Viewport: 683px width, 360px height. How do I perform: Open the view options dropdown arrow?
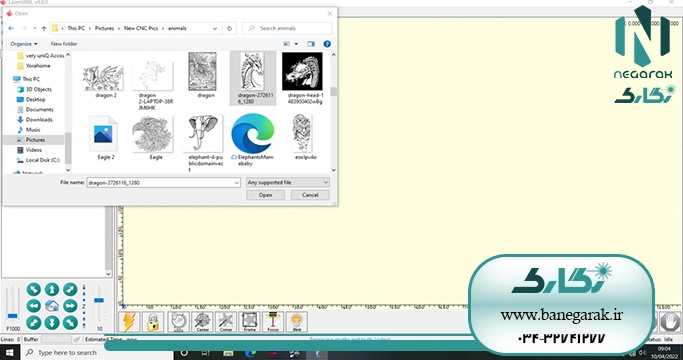pyautogui.click(x=296, y=44)
